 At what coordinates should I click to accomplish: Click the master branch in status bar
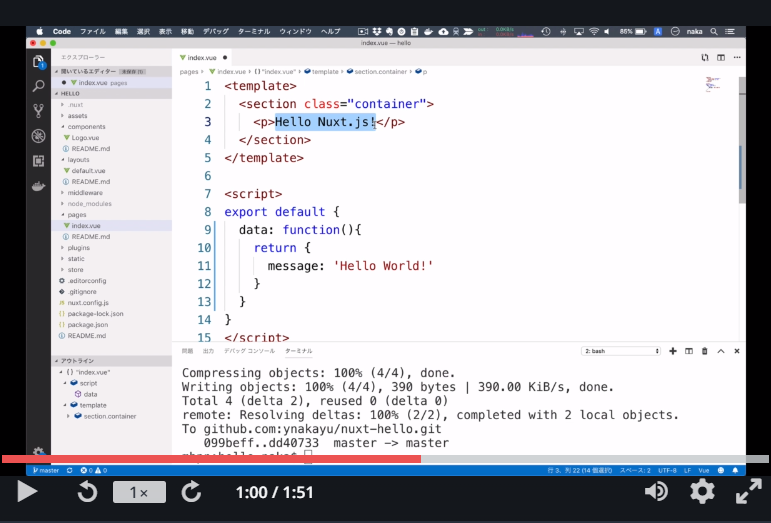tap(46, 470)
